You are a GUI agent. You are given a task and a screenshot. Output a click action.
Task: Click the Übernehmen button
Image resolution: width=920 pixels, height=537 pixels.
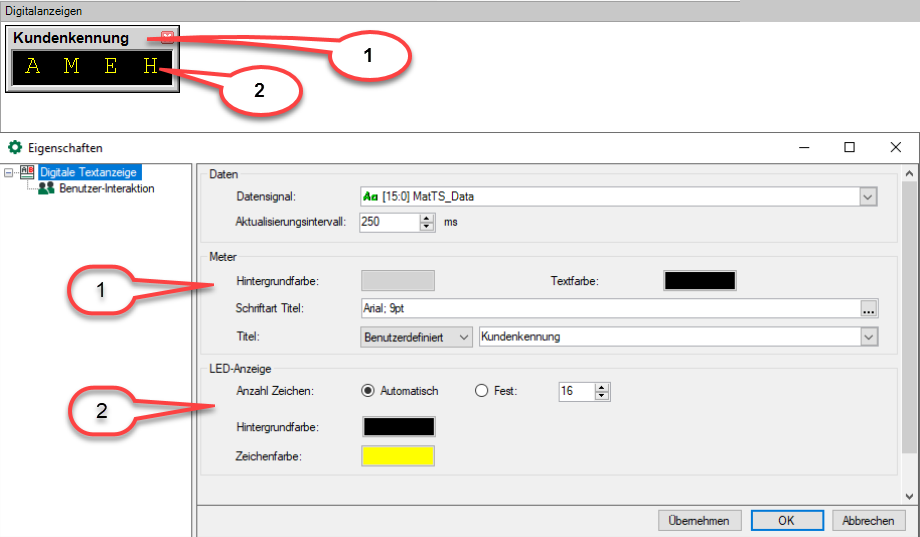click(x=699, y=521)
